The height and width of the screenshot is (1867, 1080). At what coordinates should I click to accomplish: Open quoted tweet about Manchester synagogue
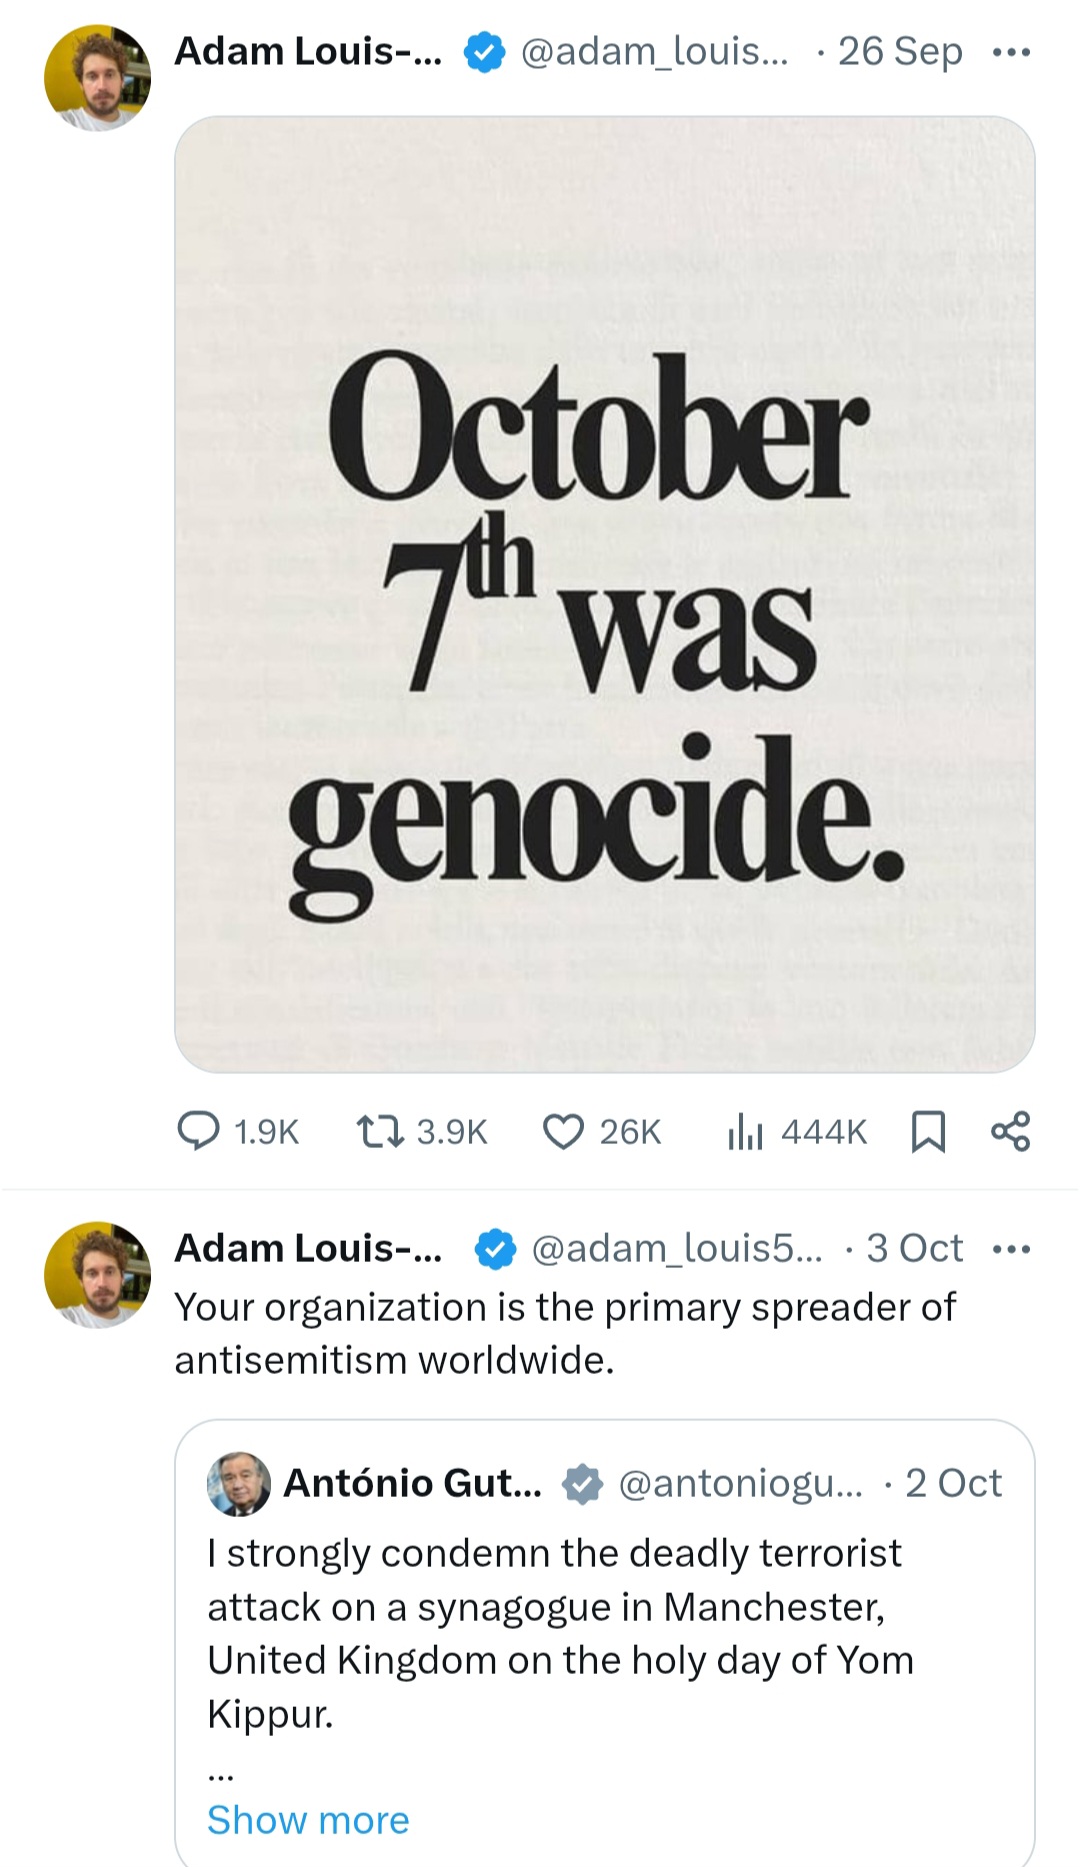605,1642
